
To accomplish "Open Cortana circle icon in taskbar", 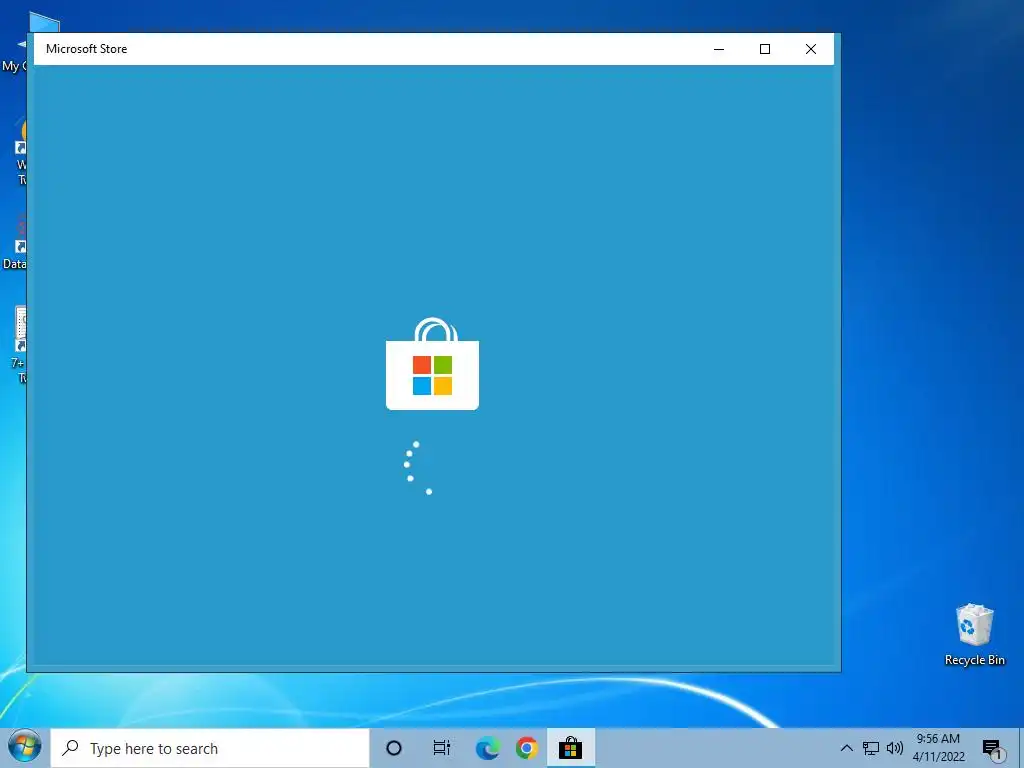I will 394,748.
